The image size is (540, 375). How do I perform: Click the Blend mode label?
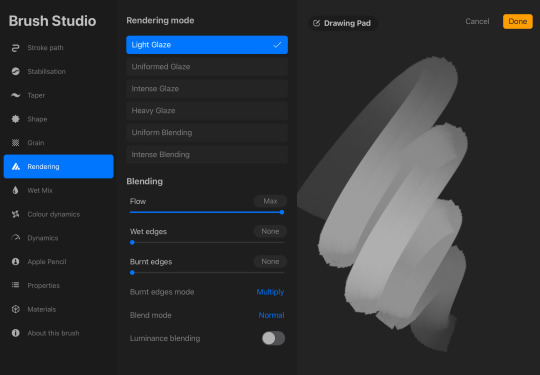click(x=150, y=315)
